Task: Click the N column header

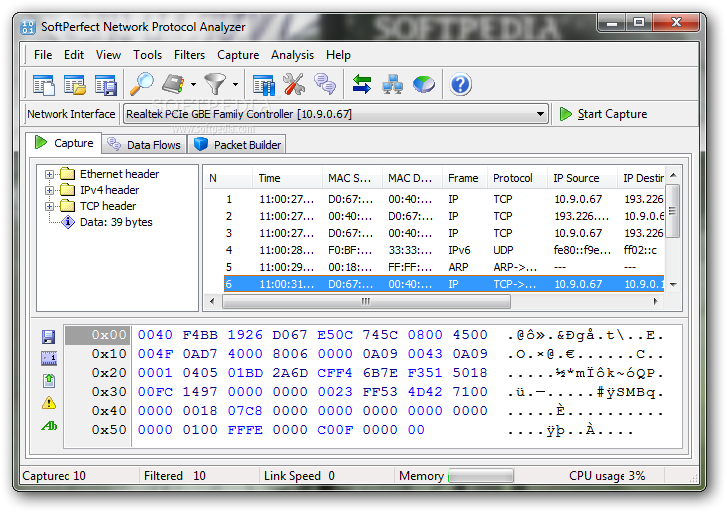Action: pyautogui.click(x=229, y=178)
